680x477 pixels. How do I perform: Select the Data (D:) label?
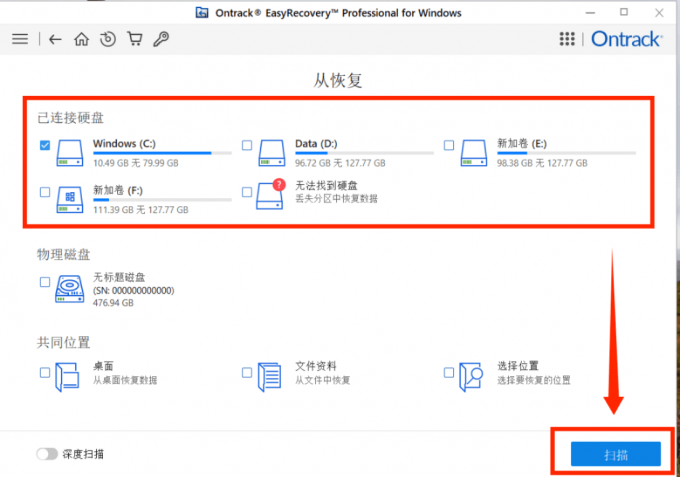pyautogui.click(x=316, y=144)
